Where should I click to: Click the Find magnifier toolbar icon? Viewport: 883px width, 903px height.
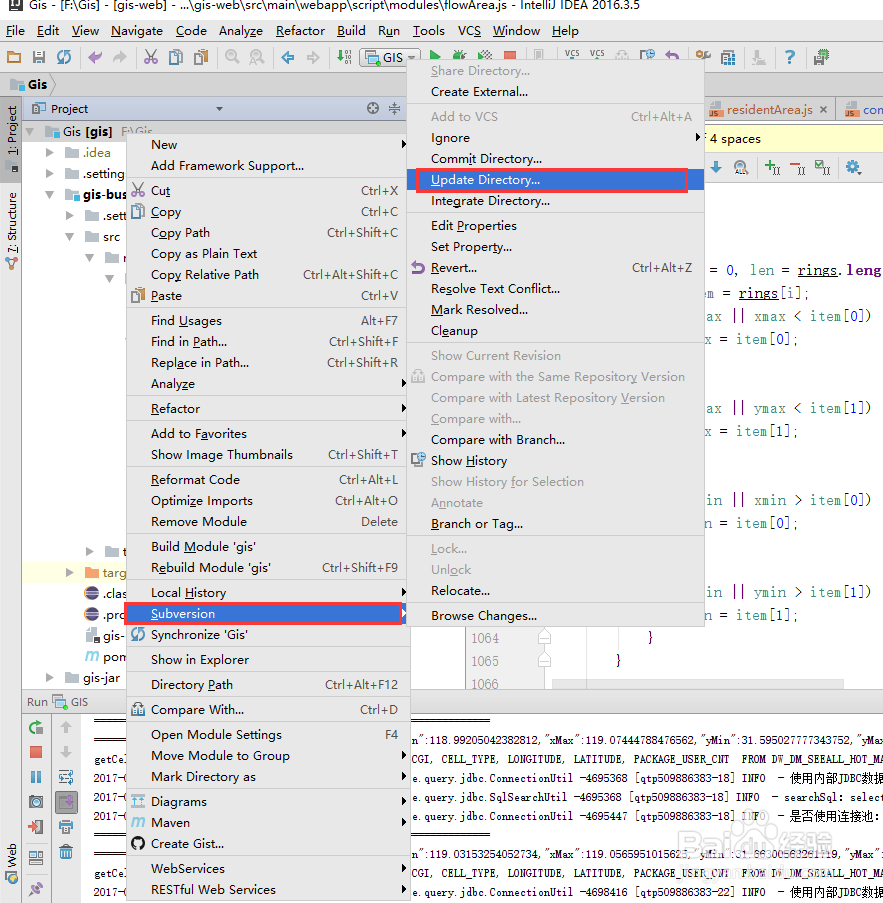232,57
